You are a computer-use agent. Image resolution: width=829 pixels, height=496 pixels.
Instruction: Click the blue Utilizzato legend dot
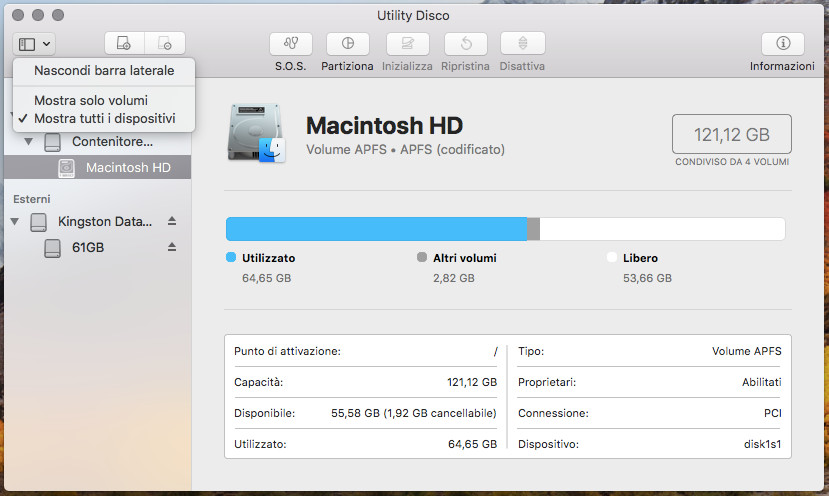tap(231, 257)
